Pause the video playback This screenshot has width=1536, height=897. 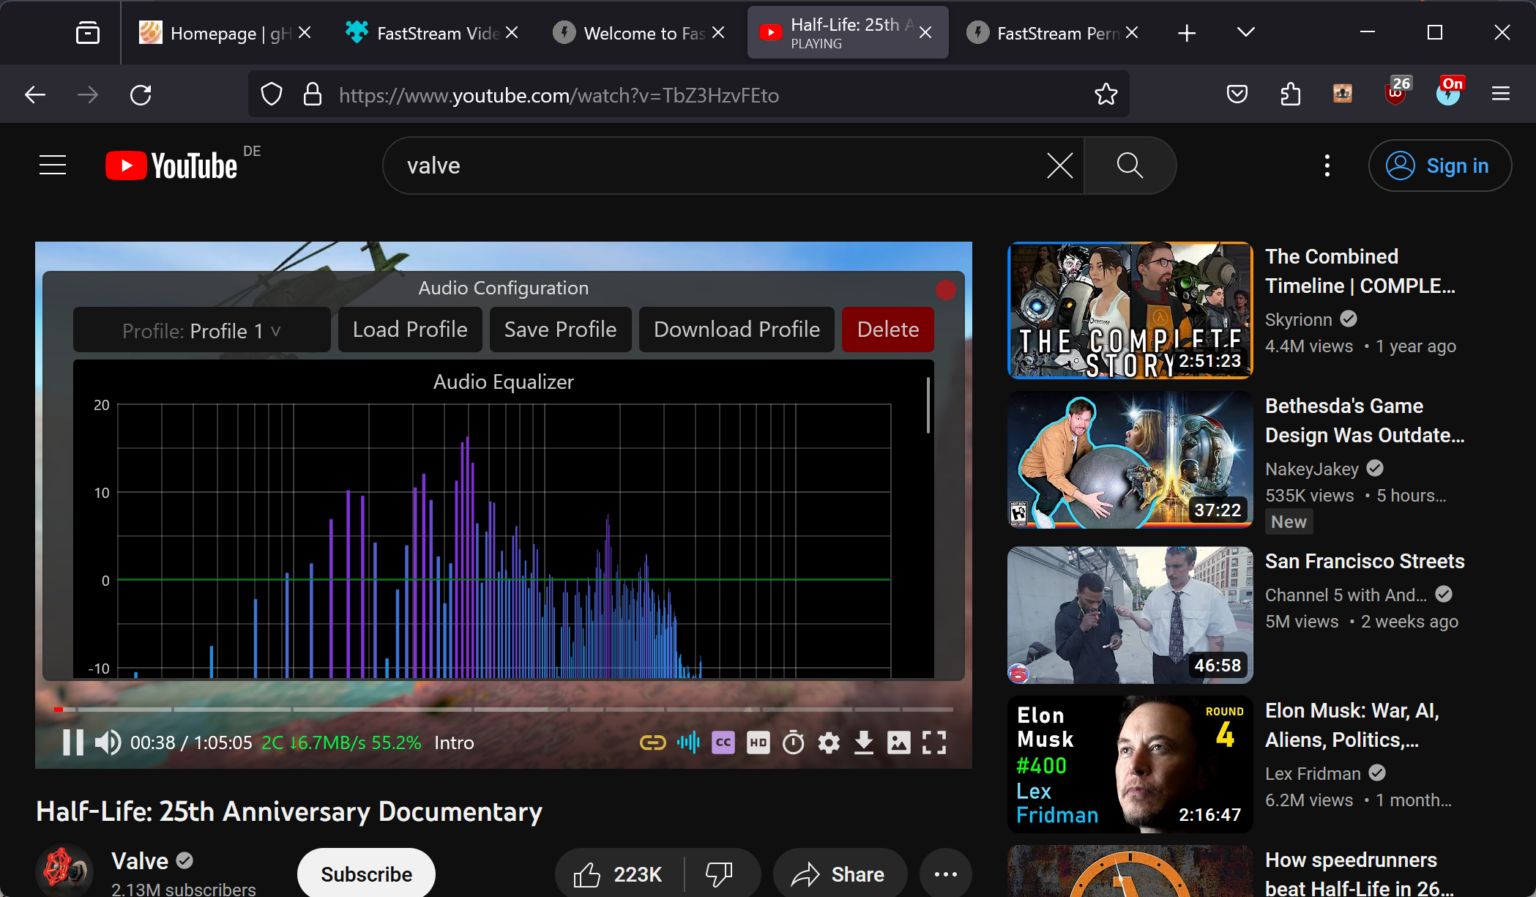pos(71,742)
